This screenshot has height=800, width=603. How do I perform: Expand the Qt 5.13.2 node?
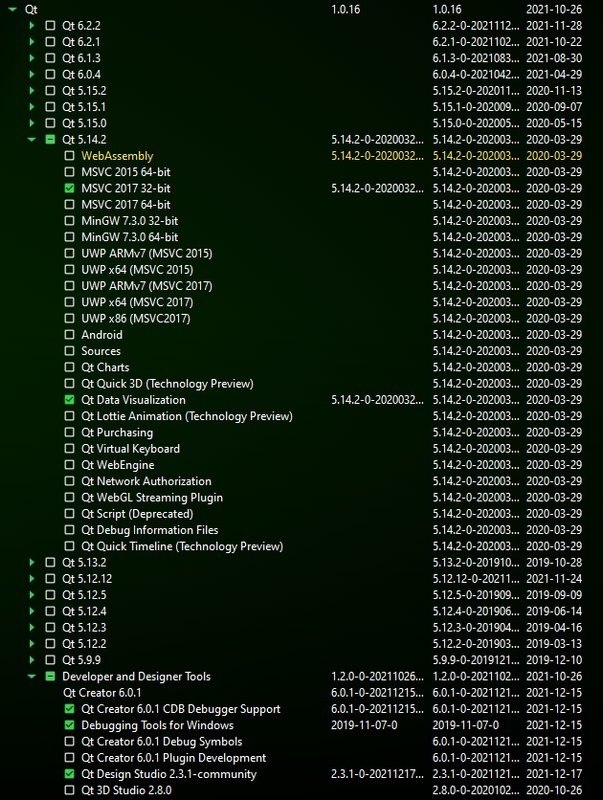point(32,562)
